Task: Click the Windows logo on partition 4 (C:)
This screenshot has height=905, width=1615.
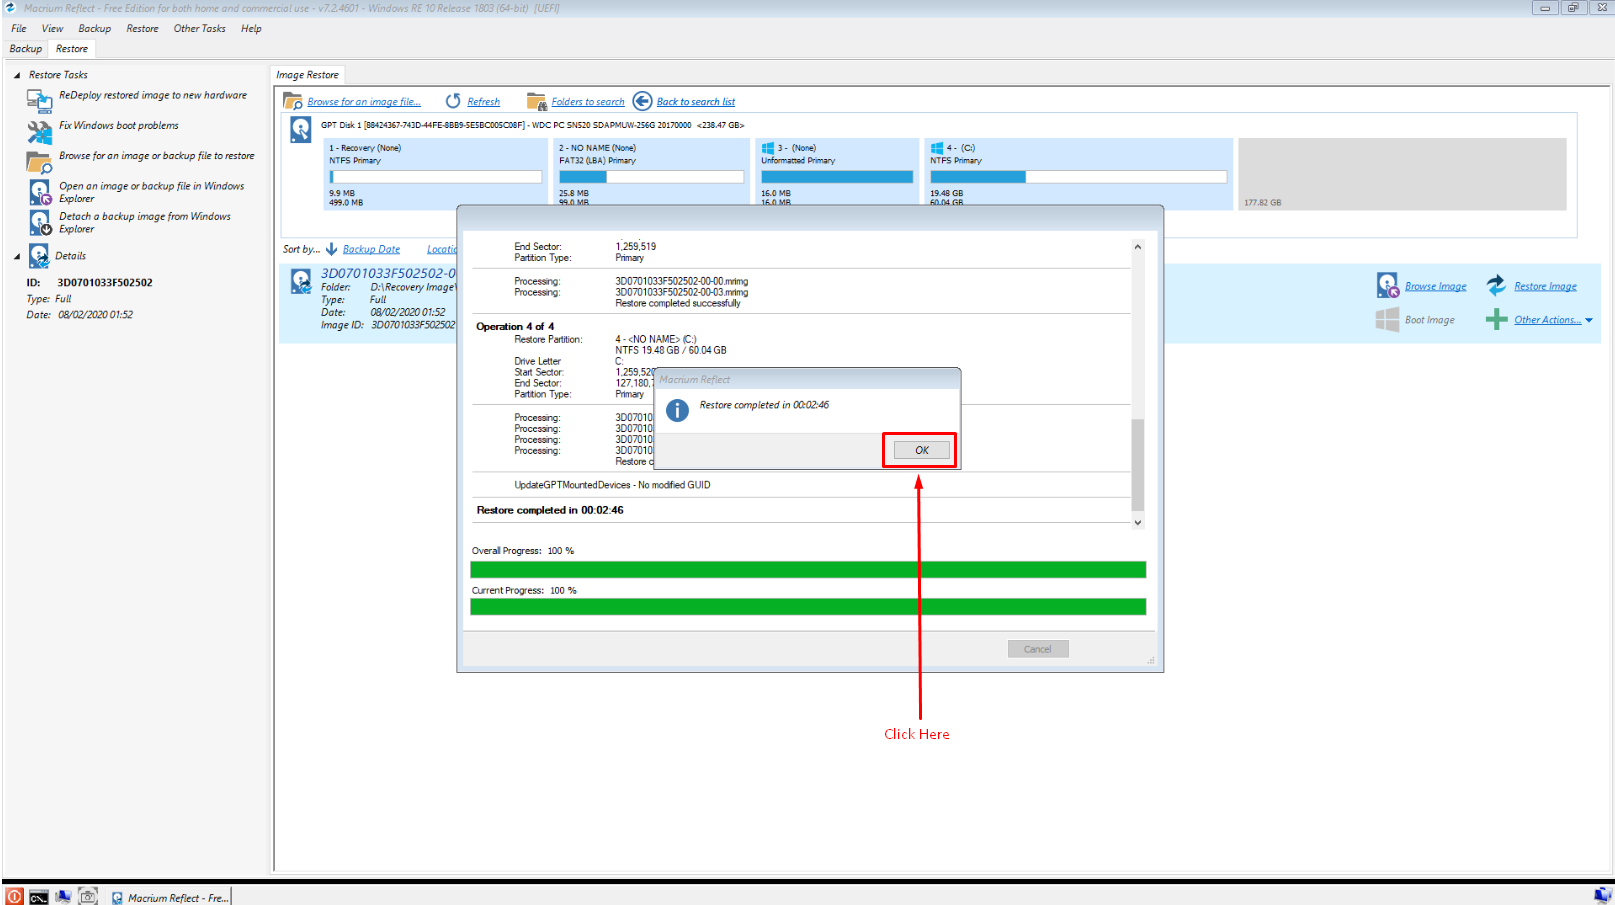Action: pos(937,148)
